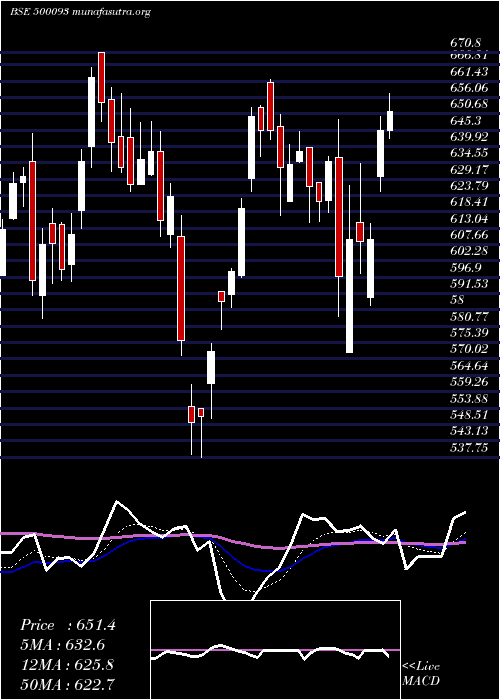This screenshot has width=500, height=700.
Task: Click the 575.39 price axis label
Action: [x=469, y=333]
